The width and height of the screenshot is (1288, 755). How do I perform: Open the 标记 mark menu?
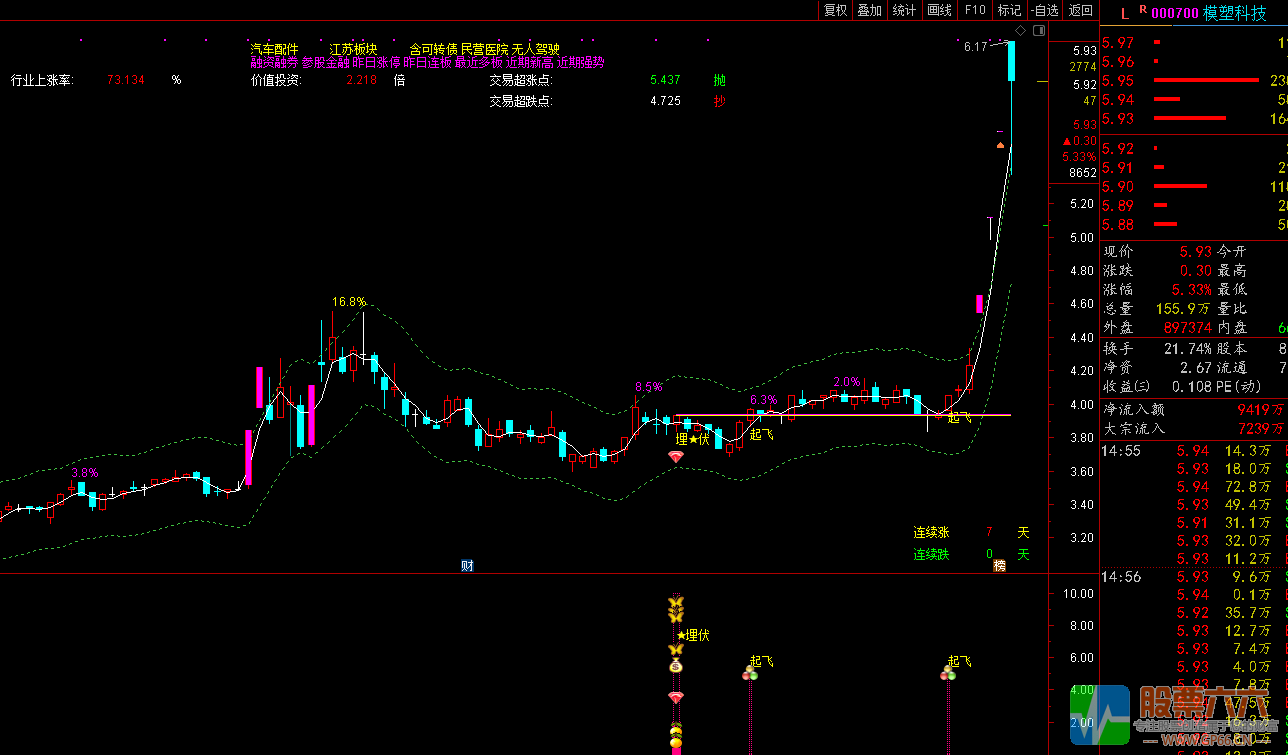pos(1009,10)
